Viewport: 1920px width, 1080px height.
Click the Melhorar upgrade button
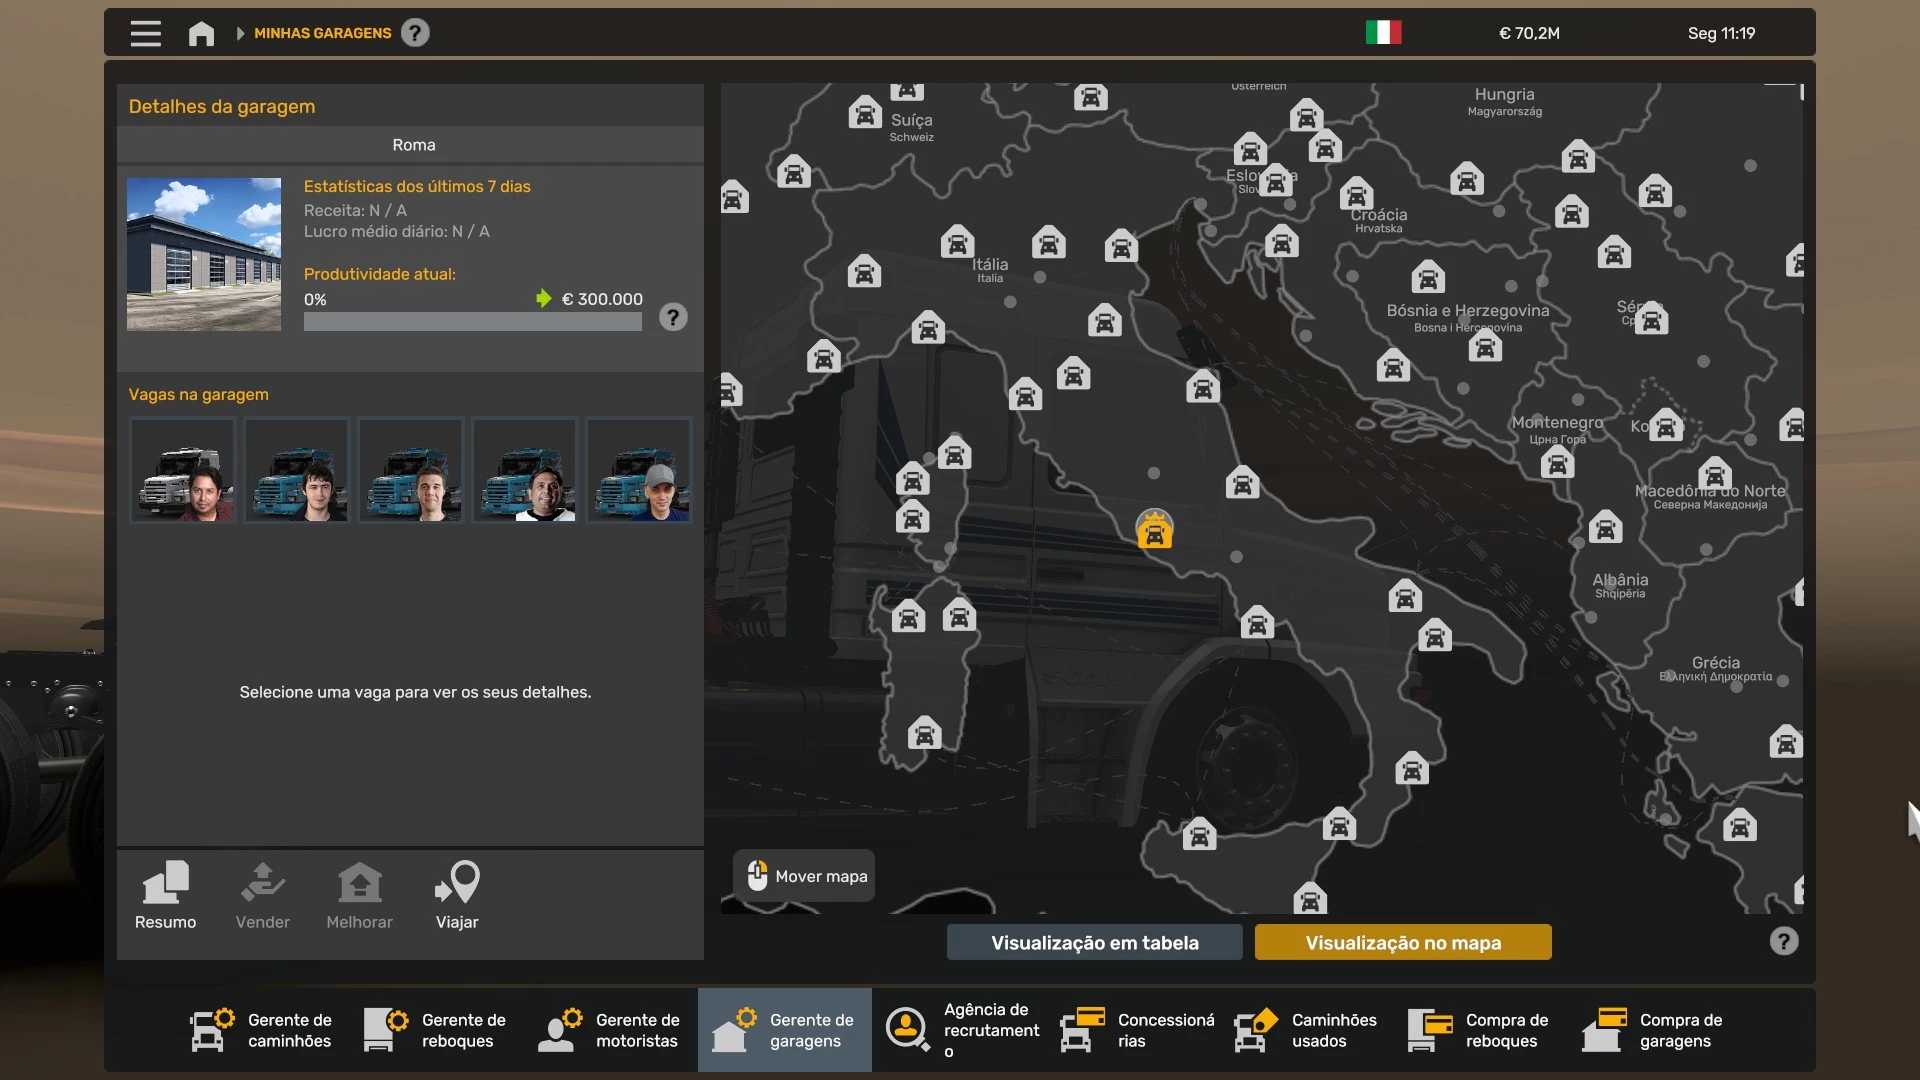pos(359,895)
